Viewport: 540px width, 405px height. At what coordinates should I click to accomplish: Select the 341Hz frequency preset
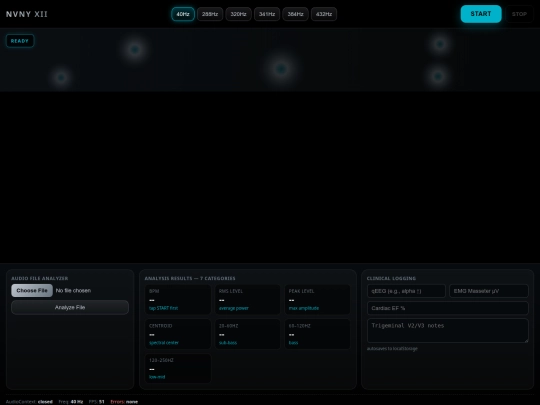[267, 14]
